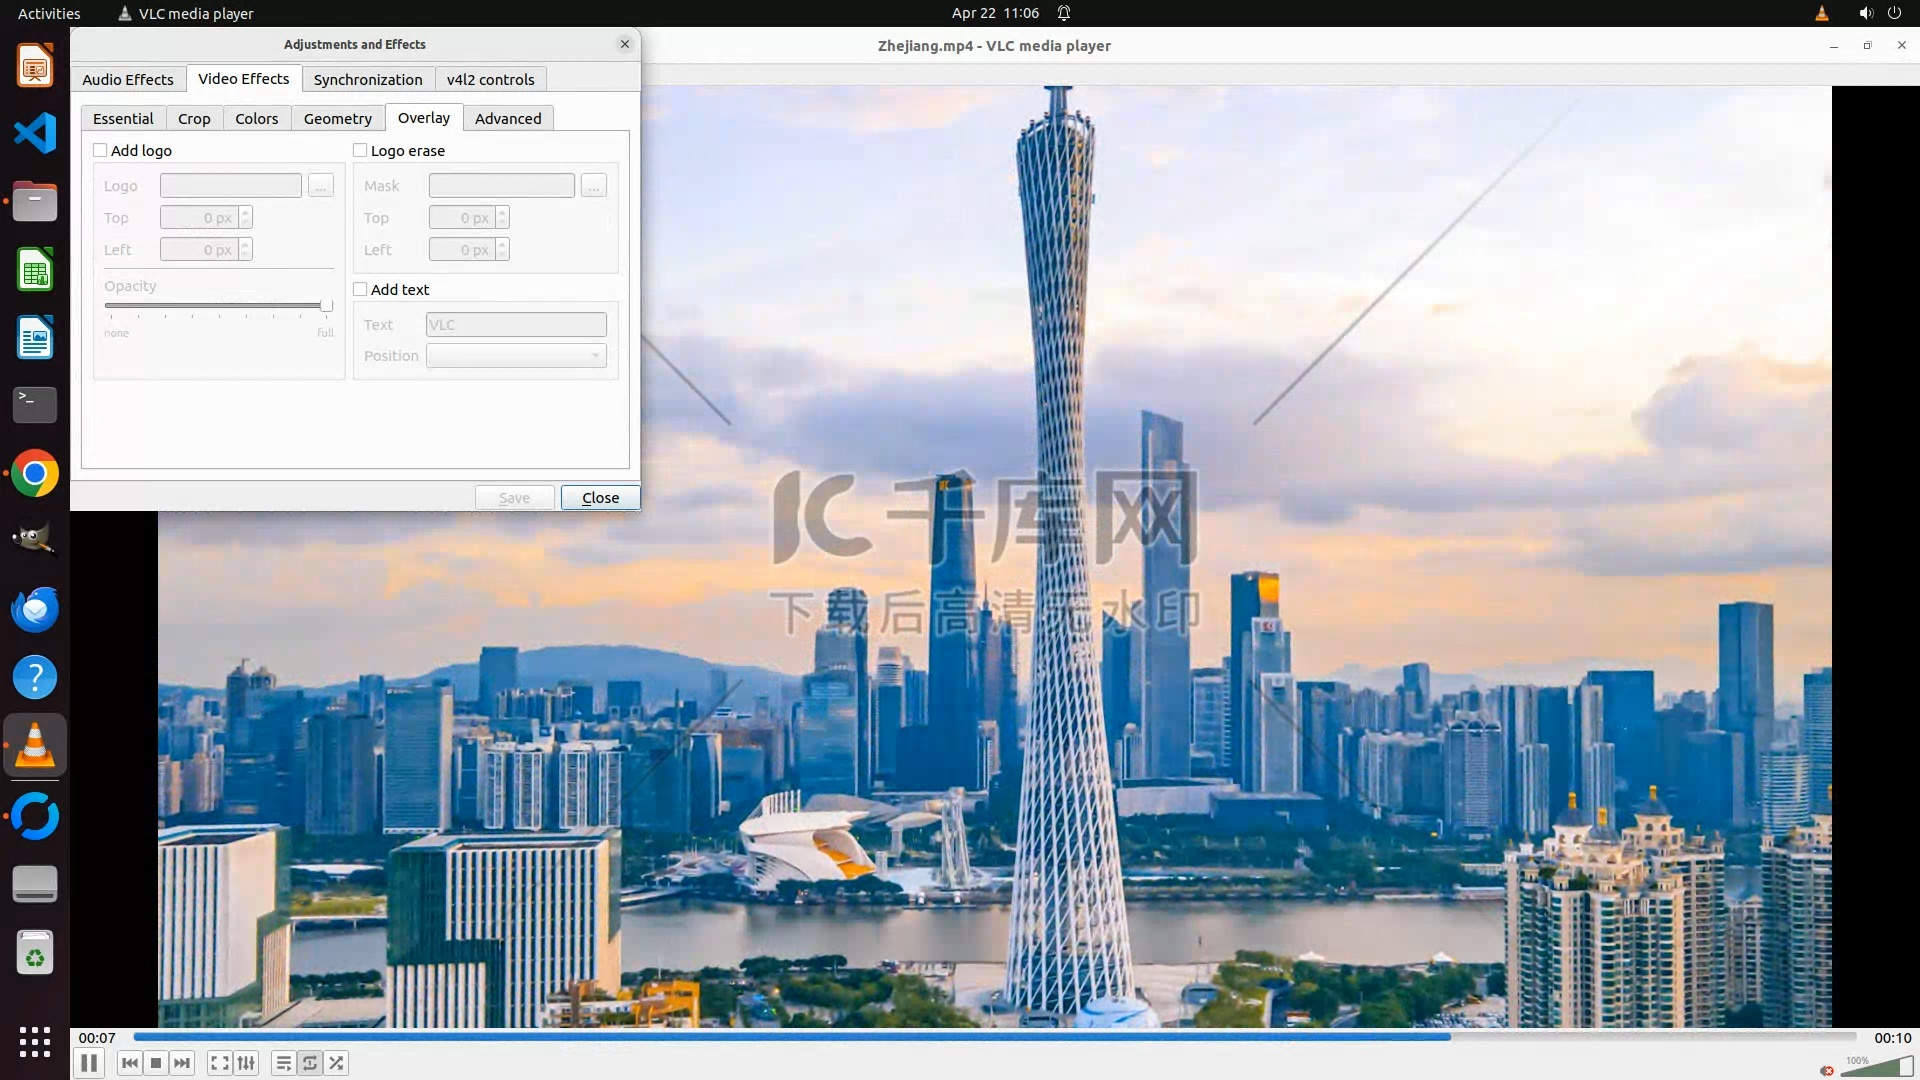Show the playlist view
The width and height of the screenshot is (1920, 1080).
pyautogui.click(x=284, y=1063)
